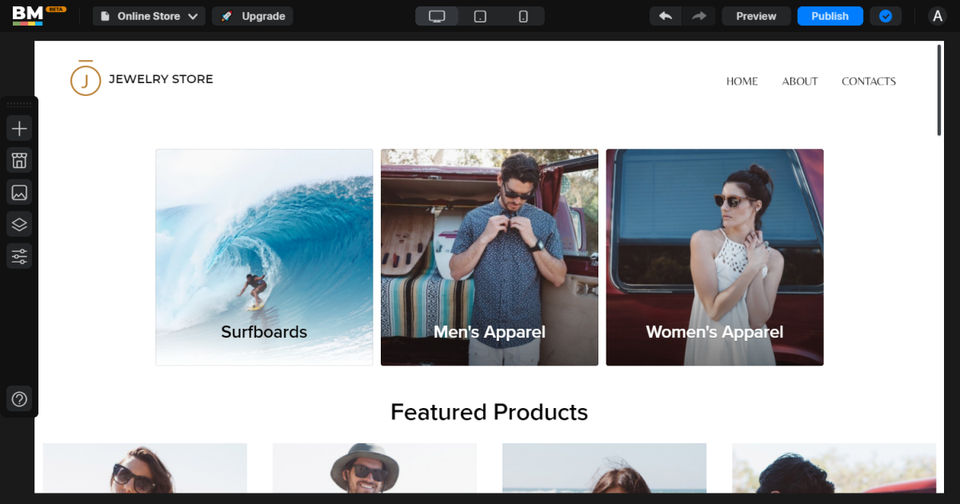
Task: Open the store panel icon
Action: click(19, 160)
